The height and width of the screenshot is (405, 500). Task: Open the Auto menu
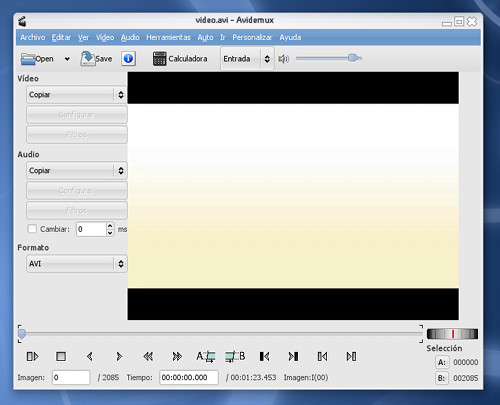[205, 37]
